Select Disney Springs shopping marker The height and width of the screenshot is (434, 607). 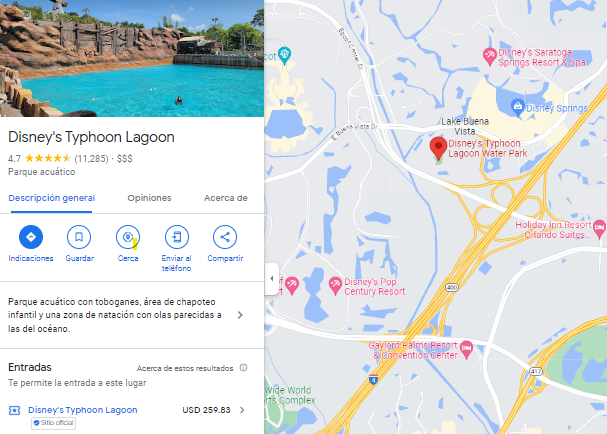518,106
